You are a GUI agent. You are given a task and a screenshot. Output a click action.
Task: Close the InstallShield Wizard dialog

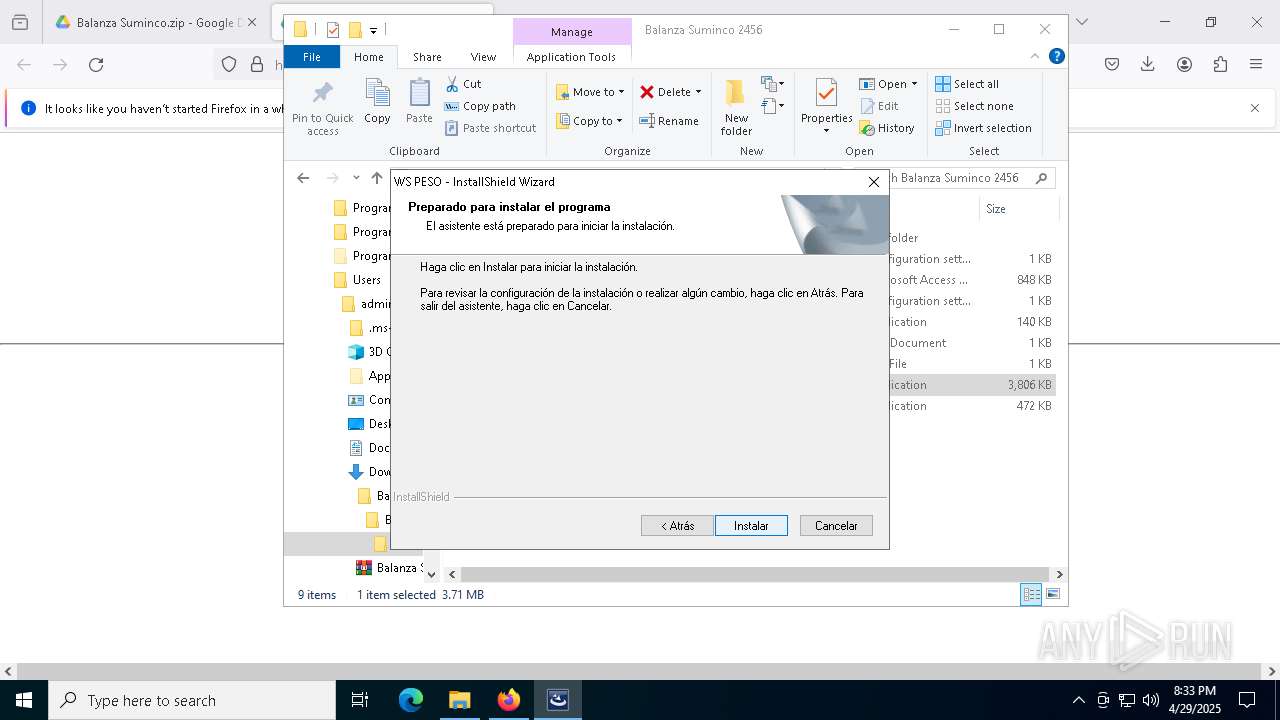[873, 182]
